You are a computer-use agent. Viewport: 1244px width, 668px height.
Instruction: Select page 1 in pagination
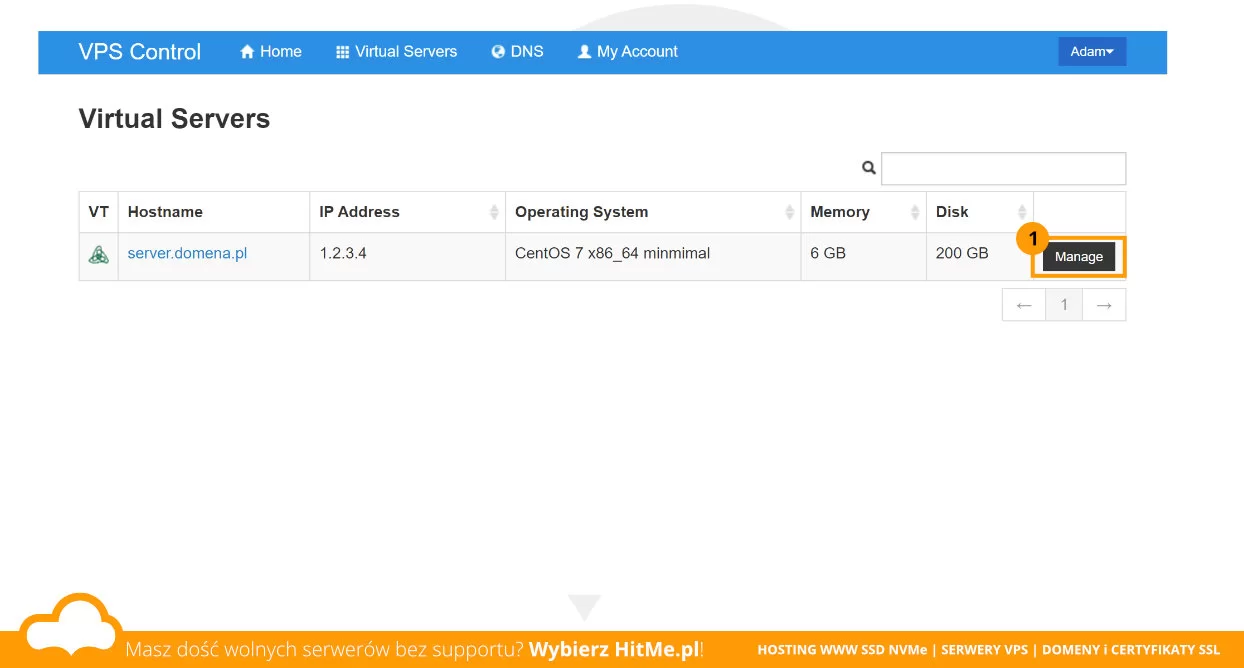1065,305
